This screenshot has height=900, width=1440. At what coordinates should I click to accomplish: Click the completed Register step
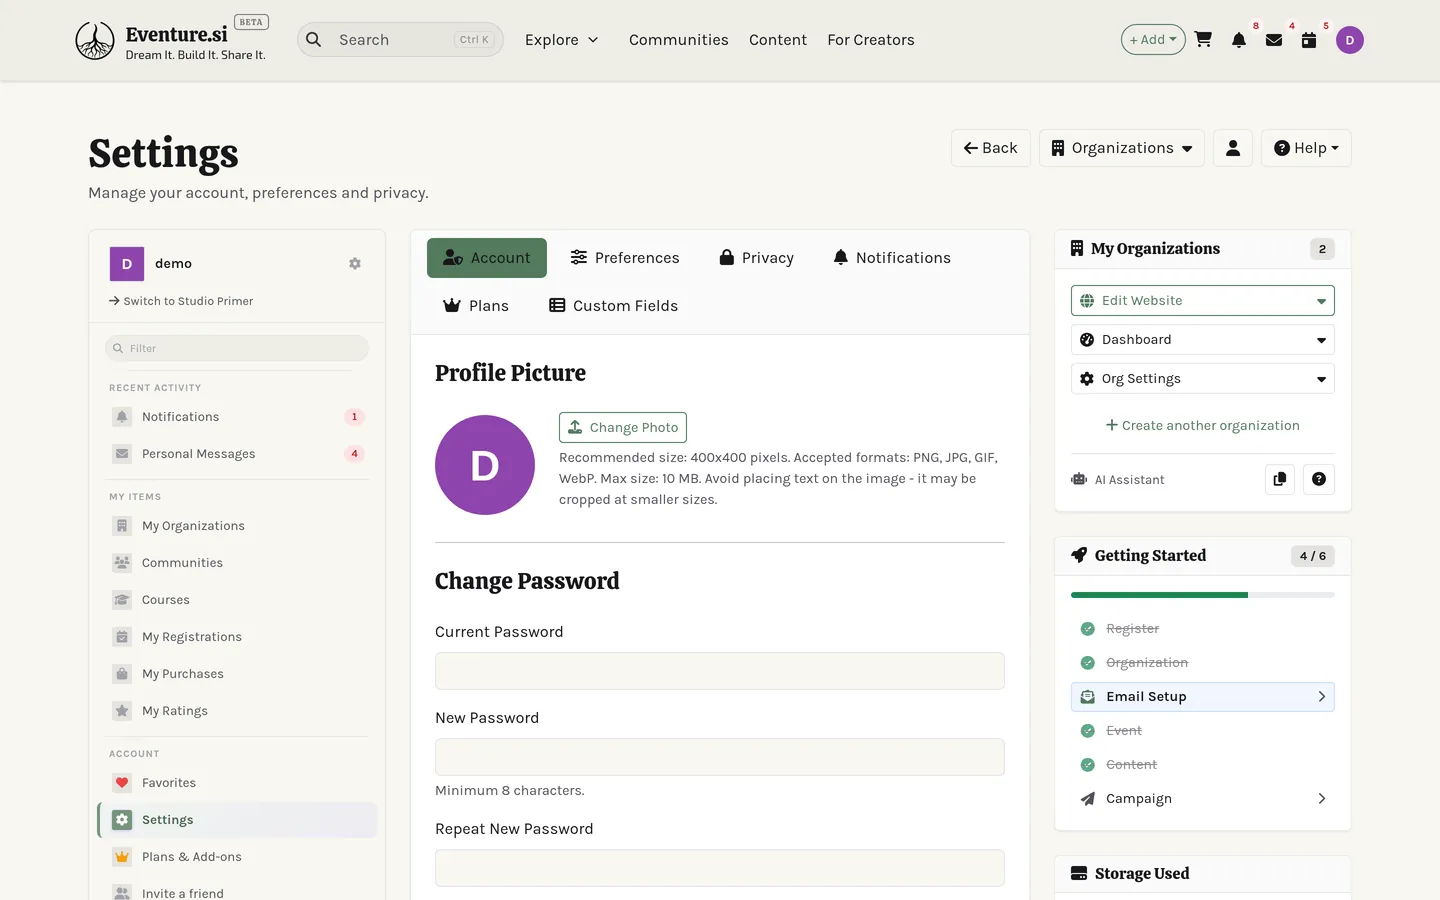click(1203, 629)
